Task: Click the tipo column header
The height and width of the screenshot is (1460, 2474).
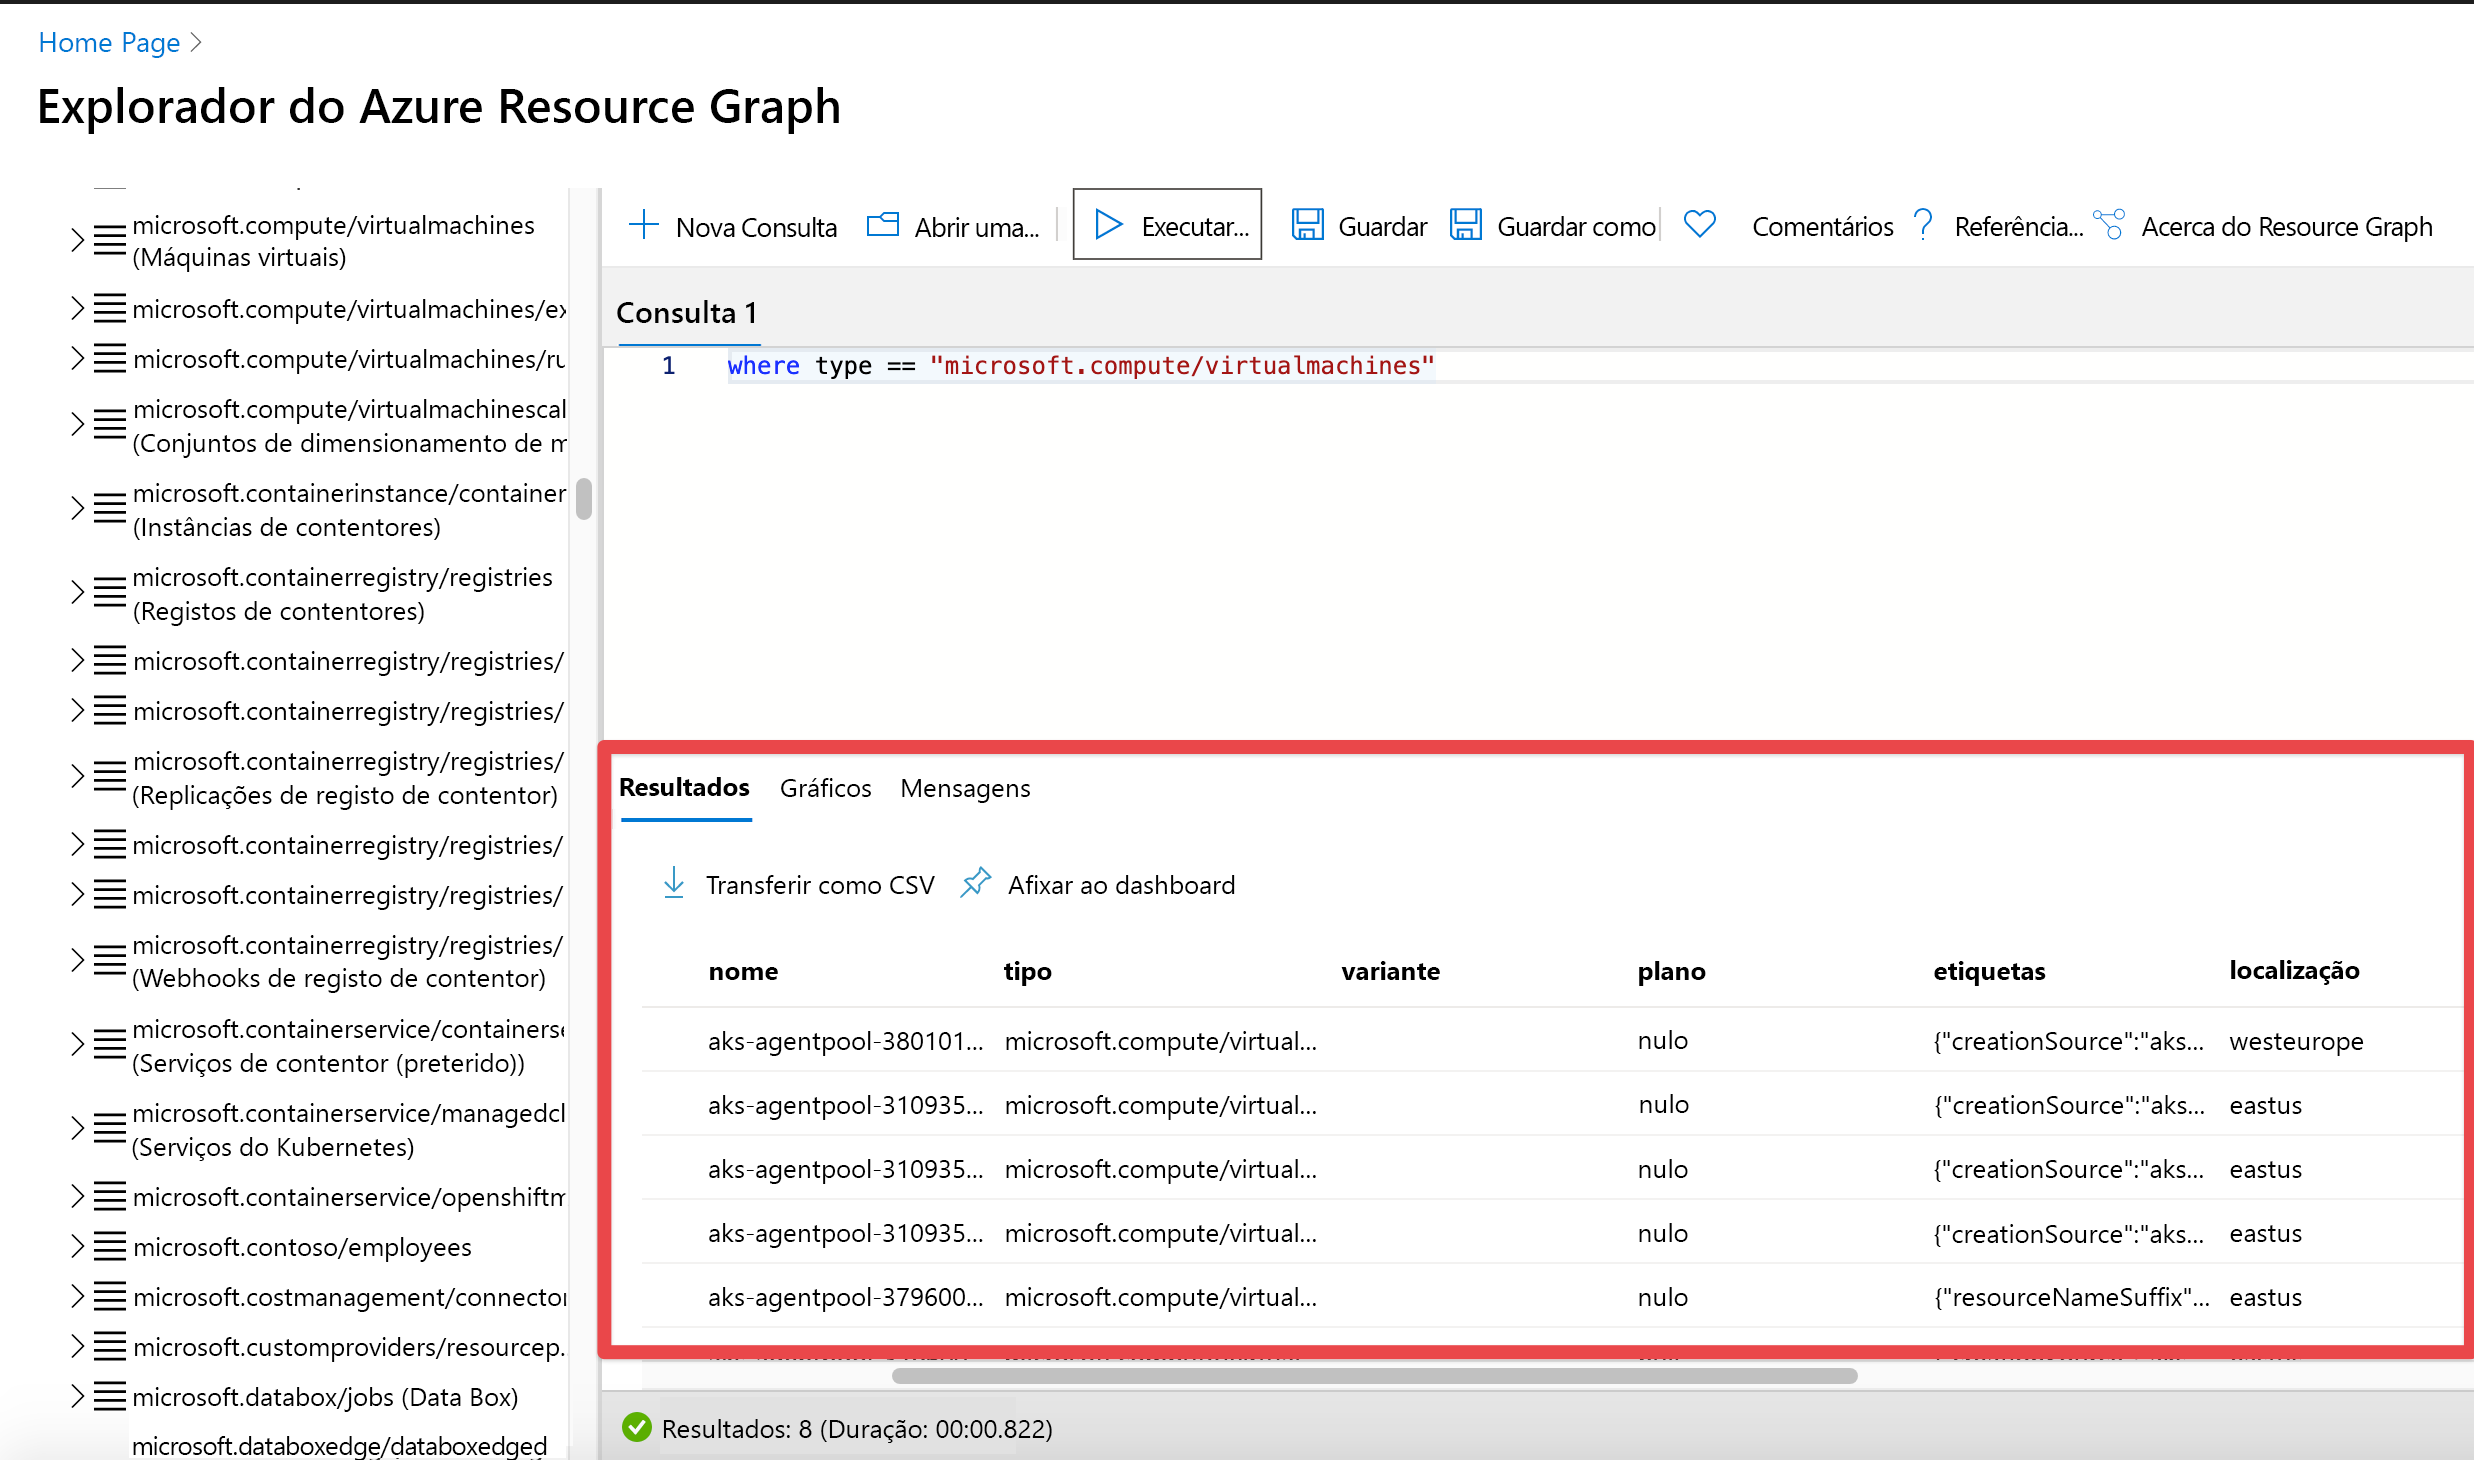Action: 1027,971
